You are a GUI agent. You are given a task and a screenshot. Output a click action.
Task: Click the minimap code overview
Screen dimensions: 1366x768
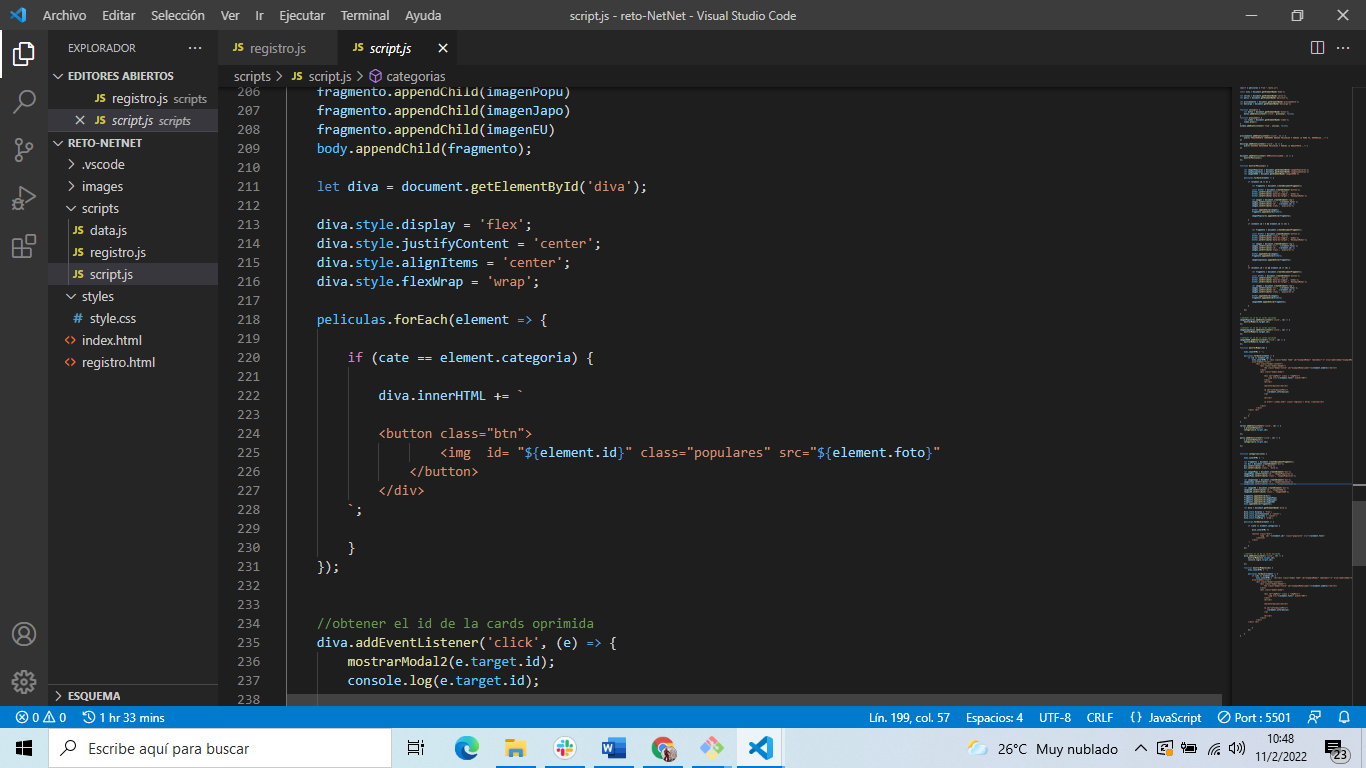pyautogui.click(x=1290, y=396)
